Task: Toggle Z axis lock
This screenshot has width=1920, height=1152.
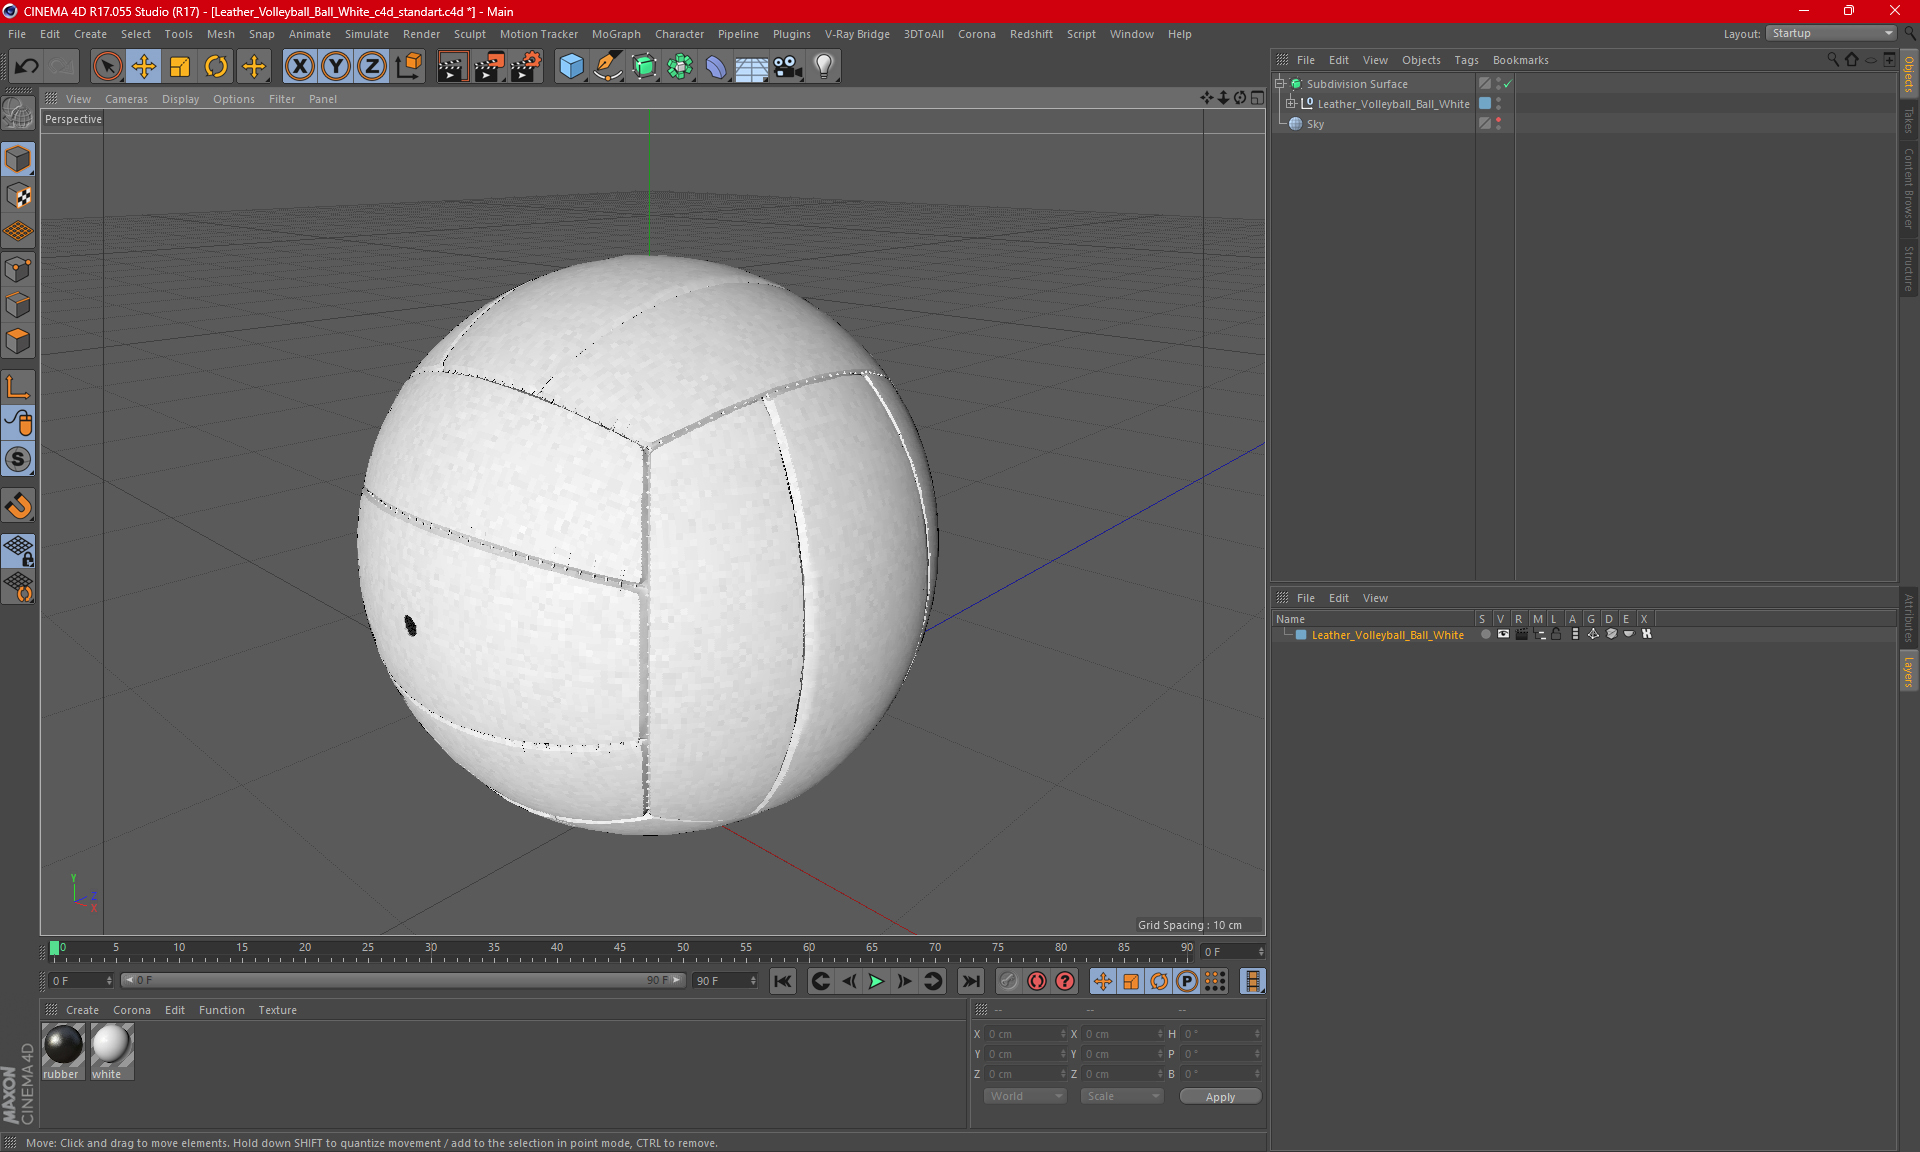Action: [x=372, y=66]
